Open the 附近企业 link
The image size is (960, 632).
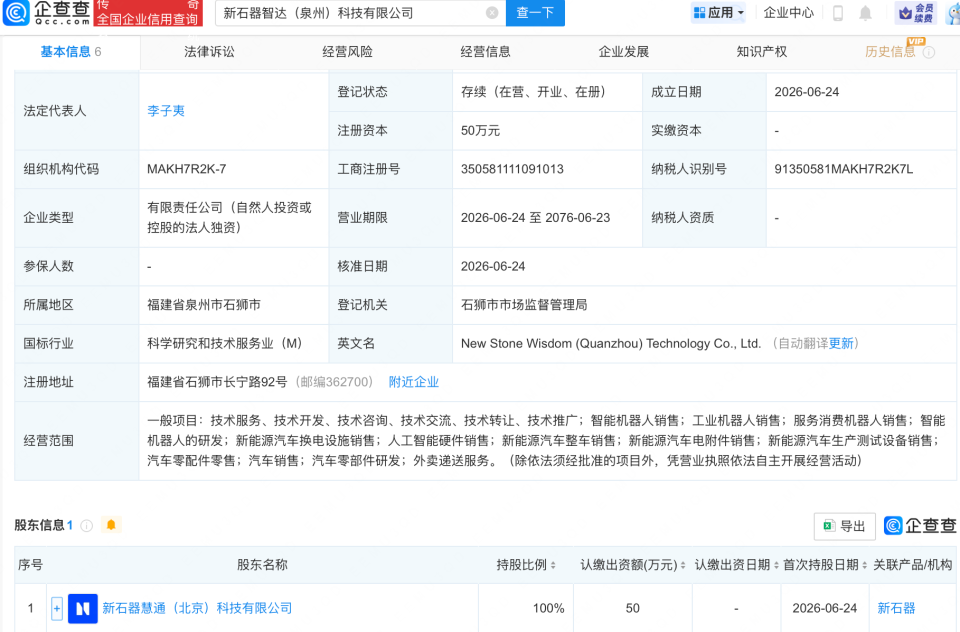click(414, 382)
